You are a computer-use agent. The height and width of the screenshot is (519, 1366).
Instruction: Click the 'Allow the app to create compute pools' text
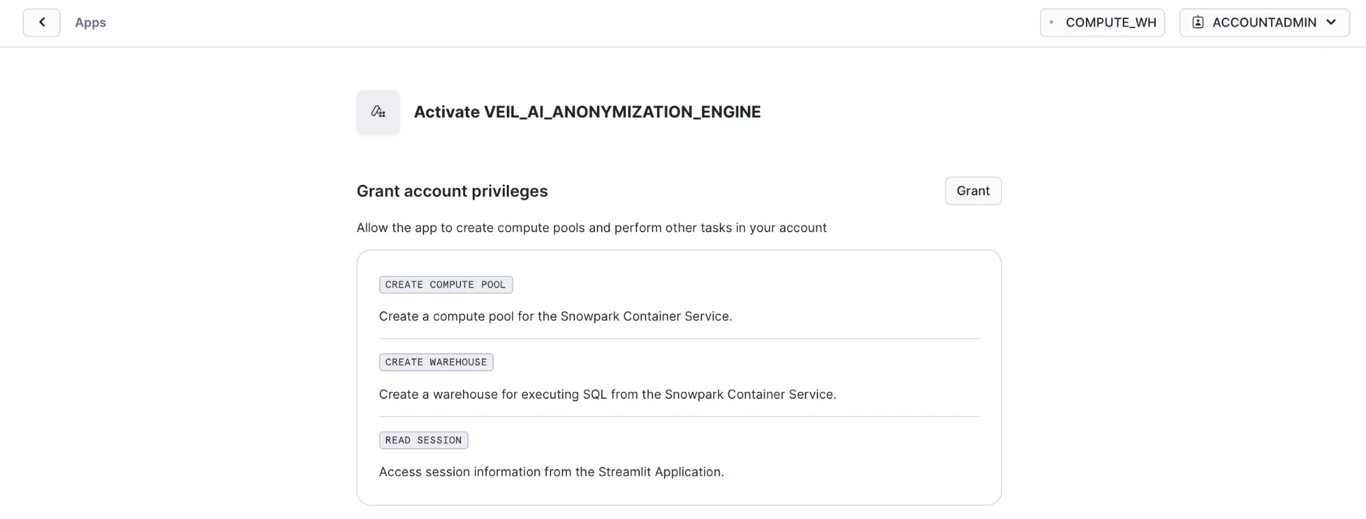(x=591, y=228)
